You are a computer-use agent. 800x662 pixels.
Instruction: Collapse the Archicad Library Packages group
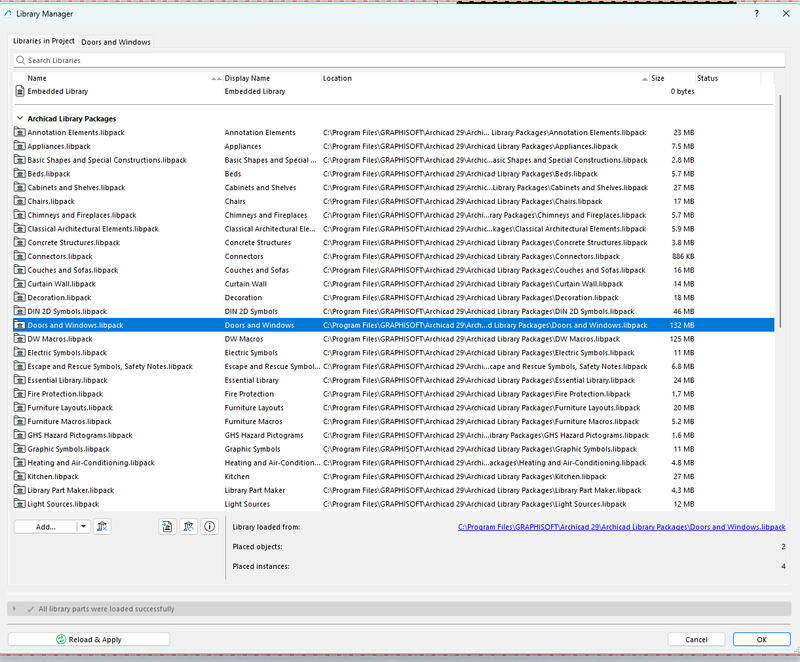[20, 118]
